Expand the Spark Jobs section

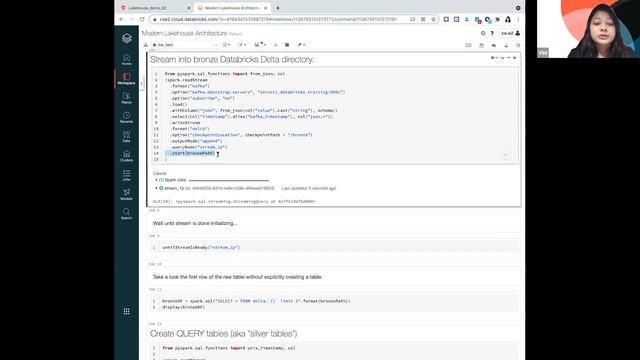pos(156,180)
